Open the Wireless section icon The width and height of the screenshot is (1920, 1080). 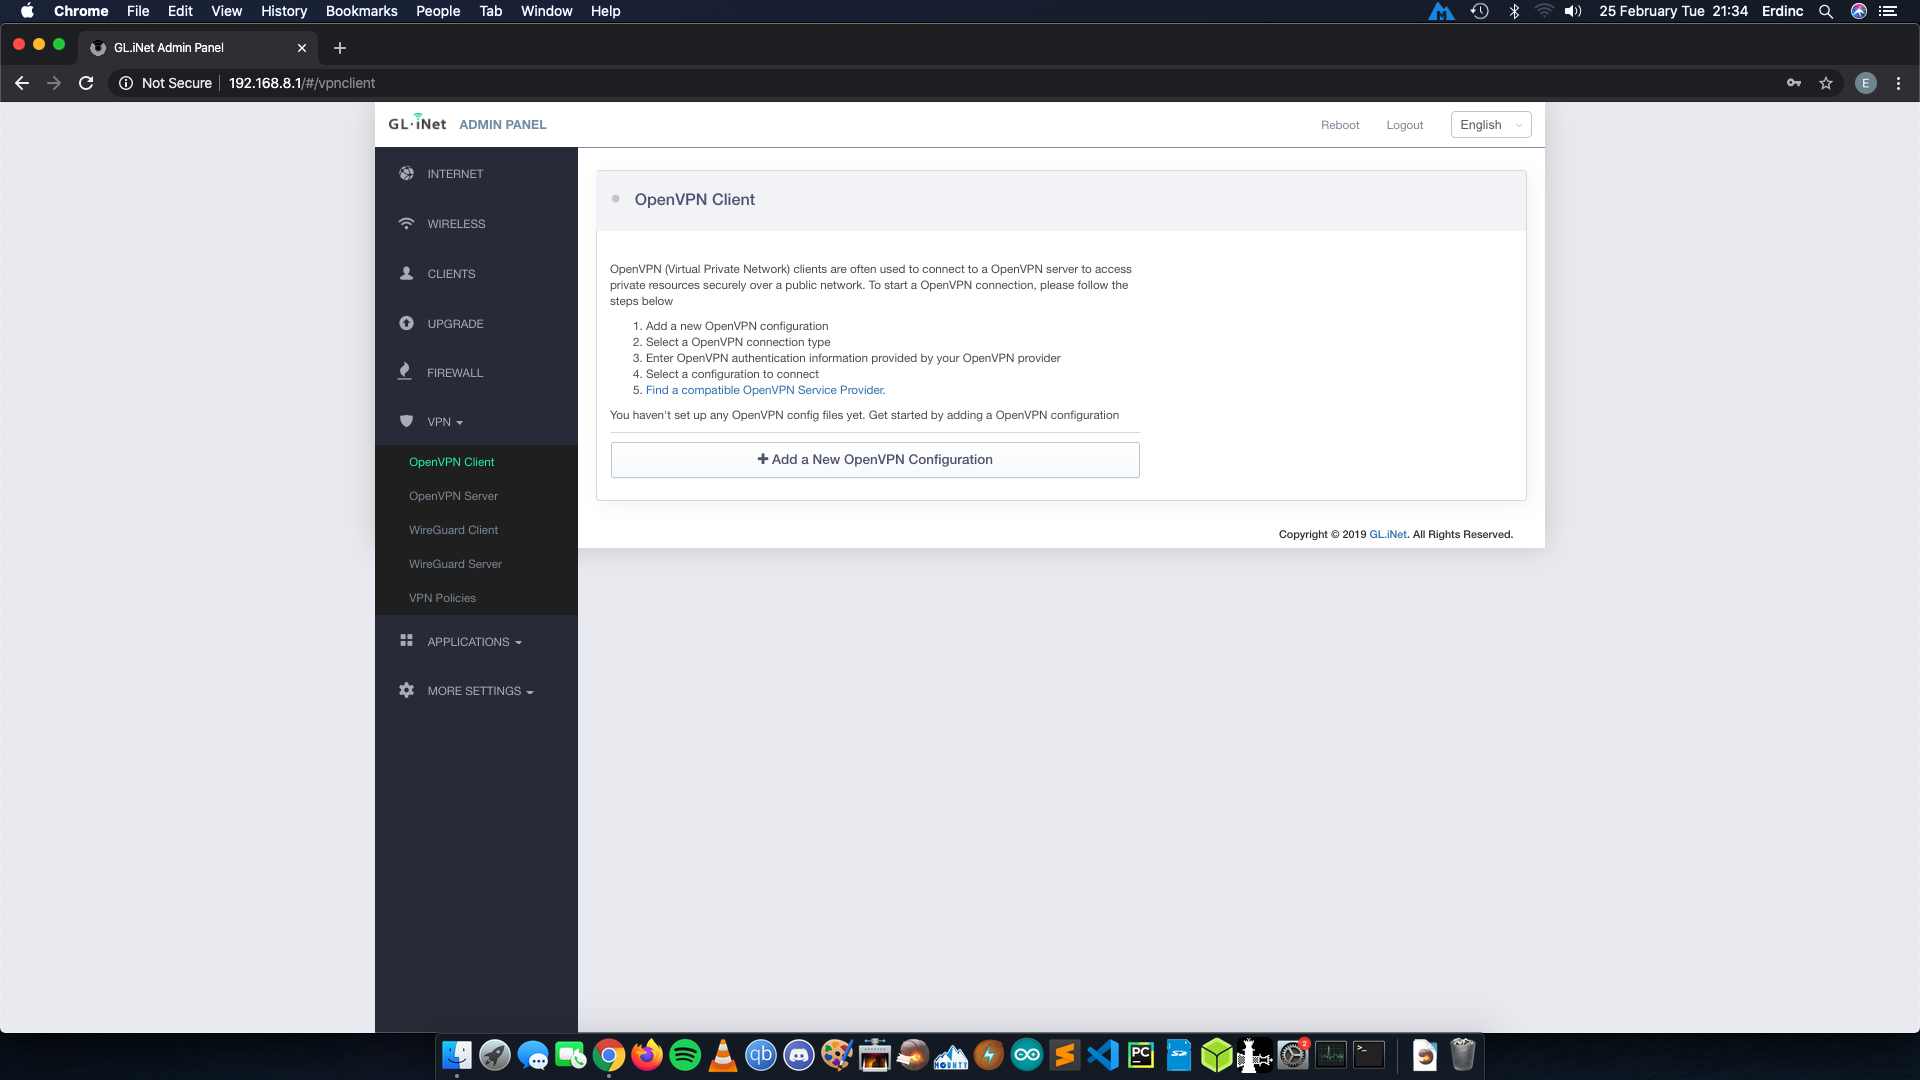(406, 223)
